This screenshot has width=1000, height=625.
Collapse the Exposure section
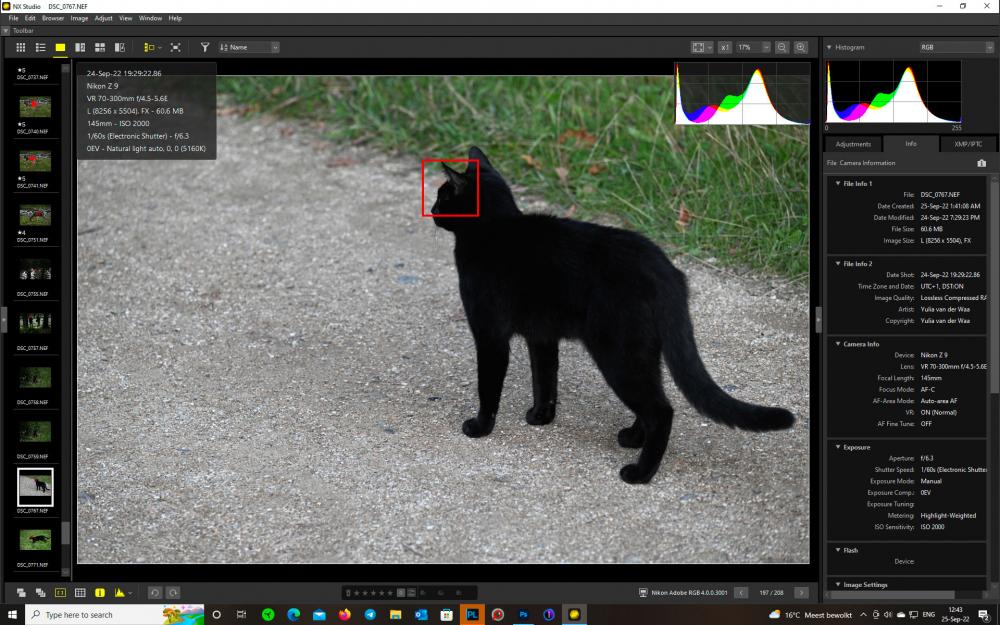(837, 447)
